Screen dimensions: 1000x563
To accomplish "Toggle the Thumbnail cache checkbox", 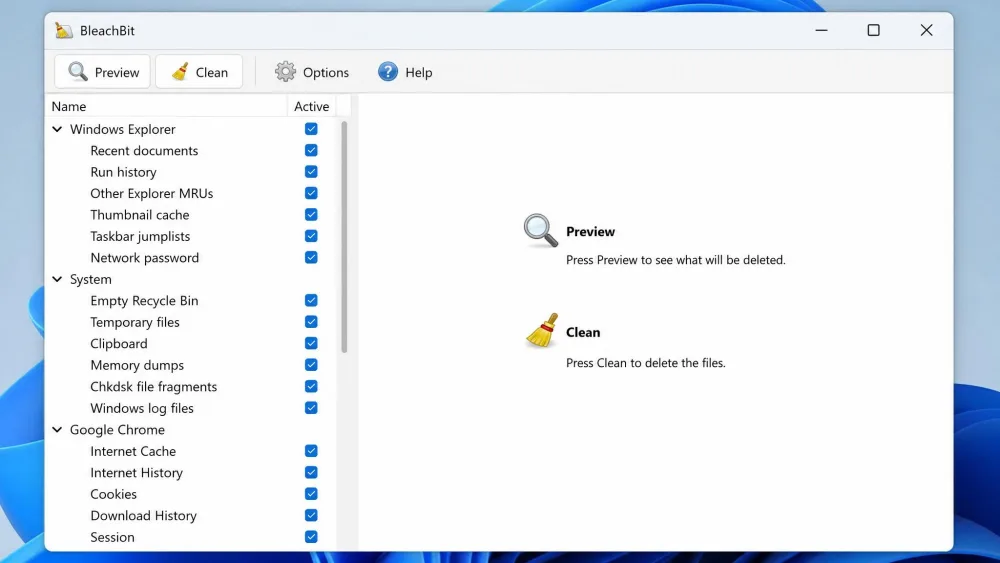I will click(311, 215).
